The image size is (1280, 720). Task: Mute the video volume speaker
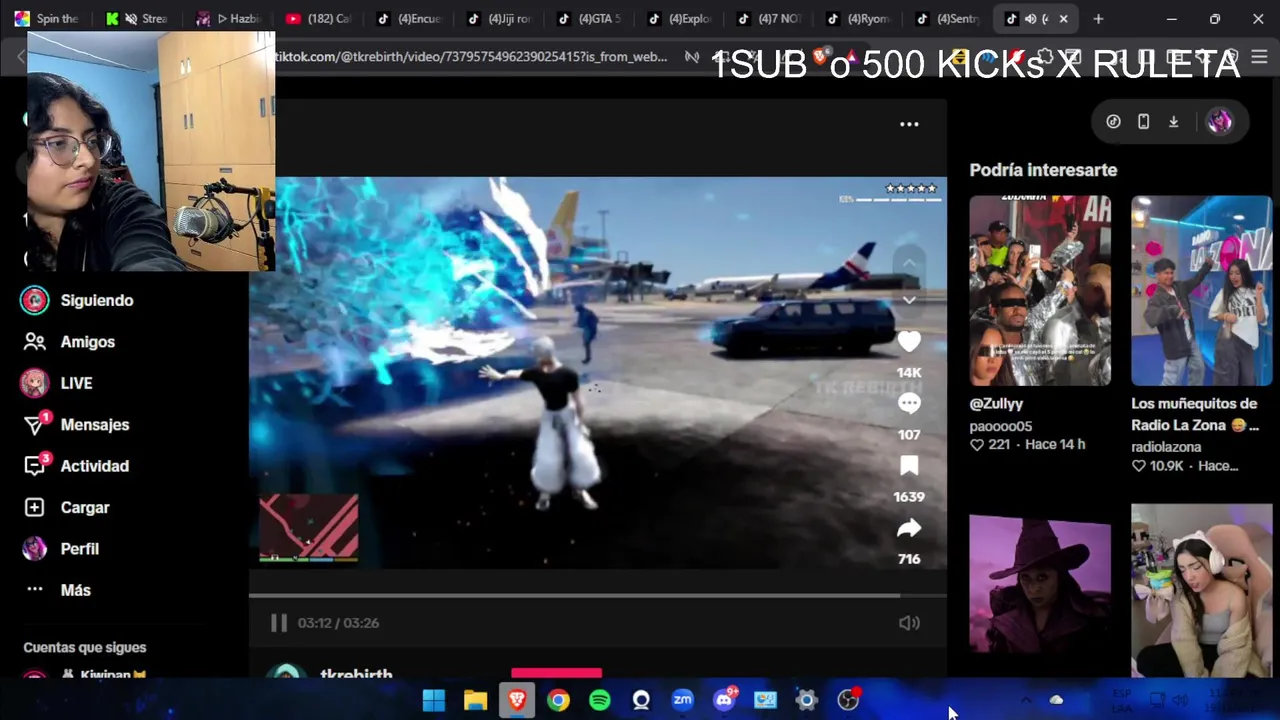coord(909,623)
